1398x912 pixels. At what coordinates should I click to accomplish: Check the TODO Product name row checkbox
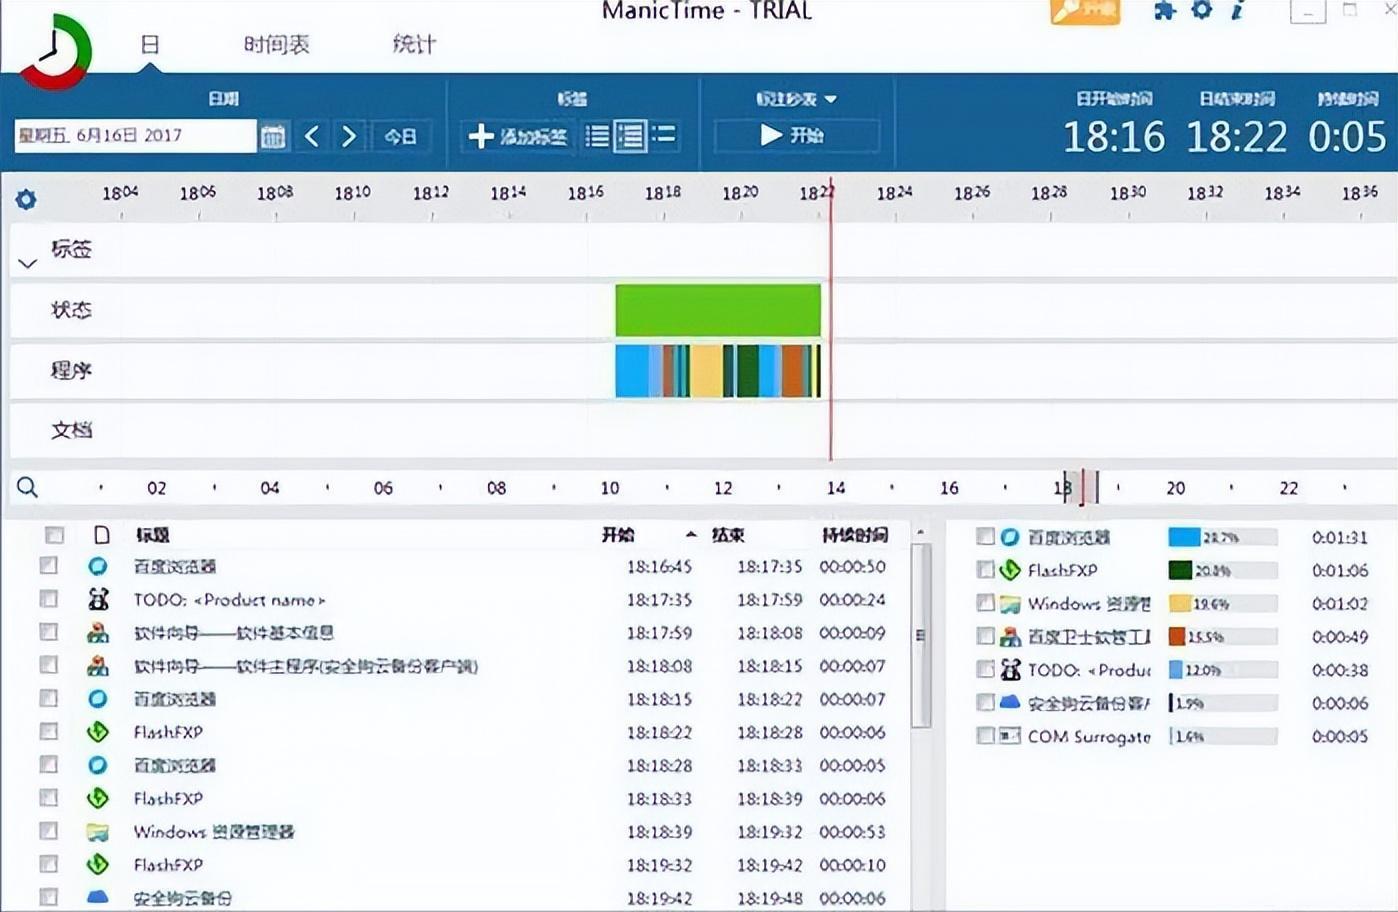click(x=48, y=599)
